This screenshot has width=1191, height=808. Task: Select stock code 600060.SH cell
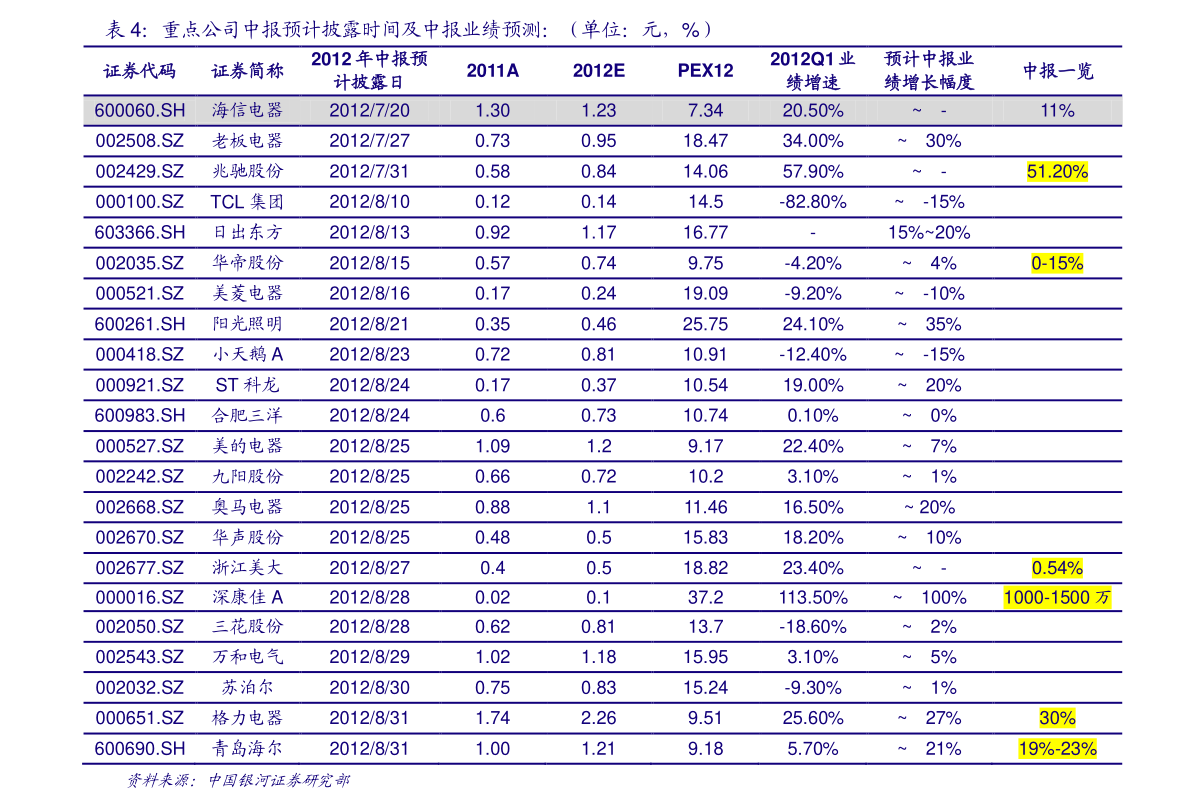tap(140, 111)
